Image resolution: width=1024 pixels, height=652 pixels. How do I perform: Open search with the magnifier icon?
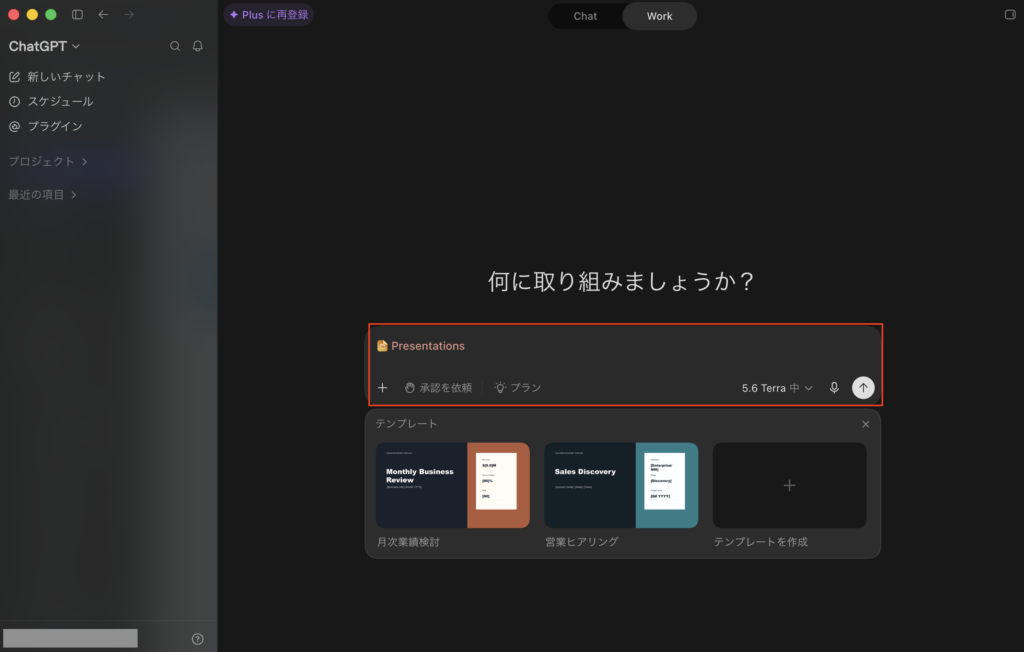tap(175, 46)
